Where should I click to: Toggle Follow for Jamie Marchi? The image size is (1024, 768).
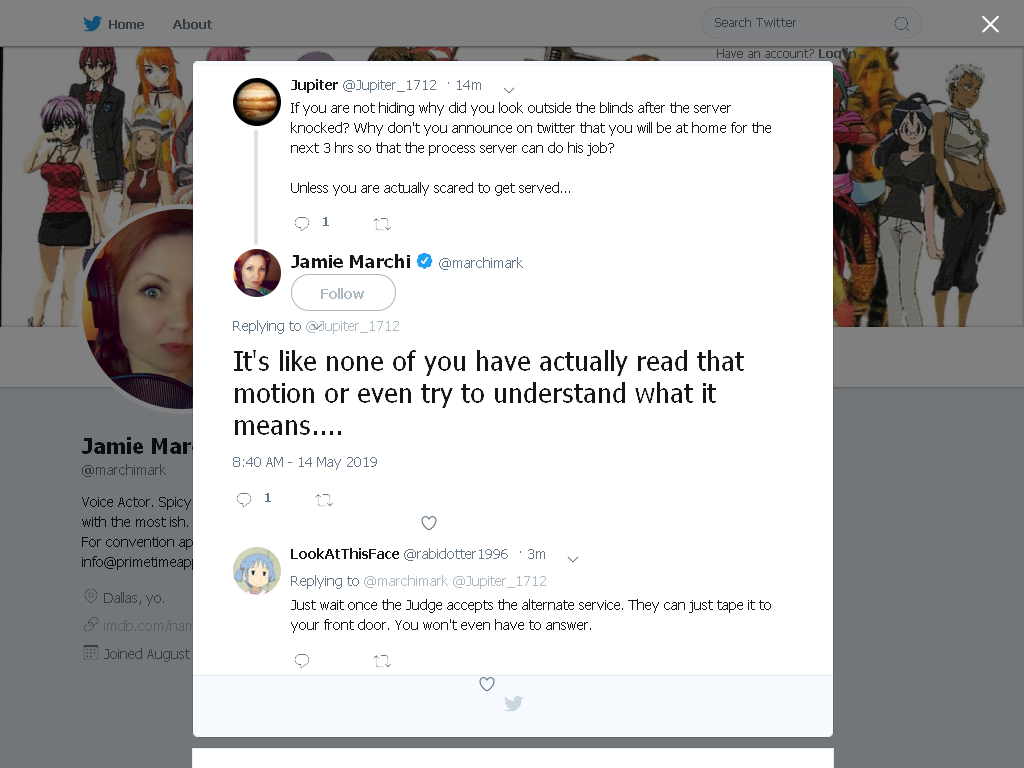[343, 293]
